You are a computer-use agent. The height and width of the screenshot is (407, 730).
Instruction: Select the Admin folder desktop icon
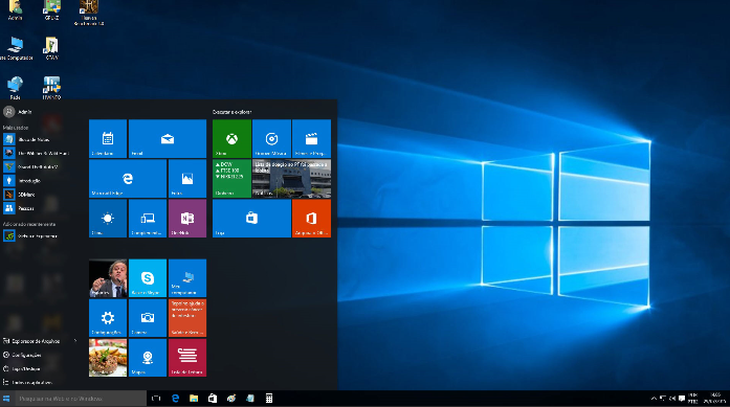[15, 10]
